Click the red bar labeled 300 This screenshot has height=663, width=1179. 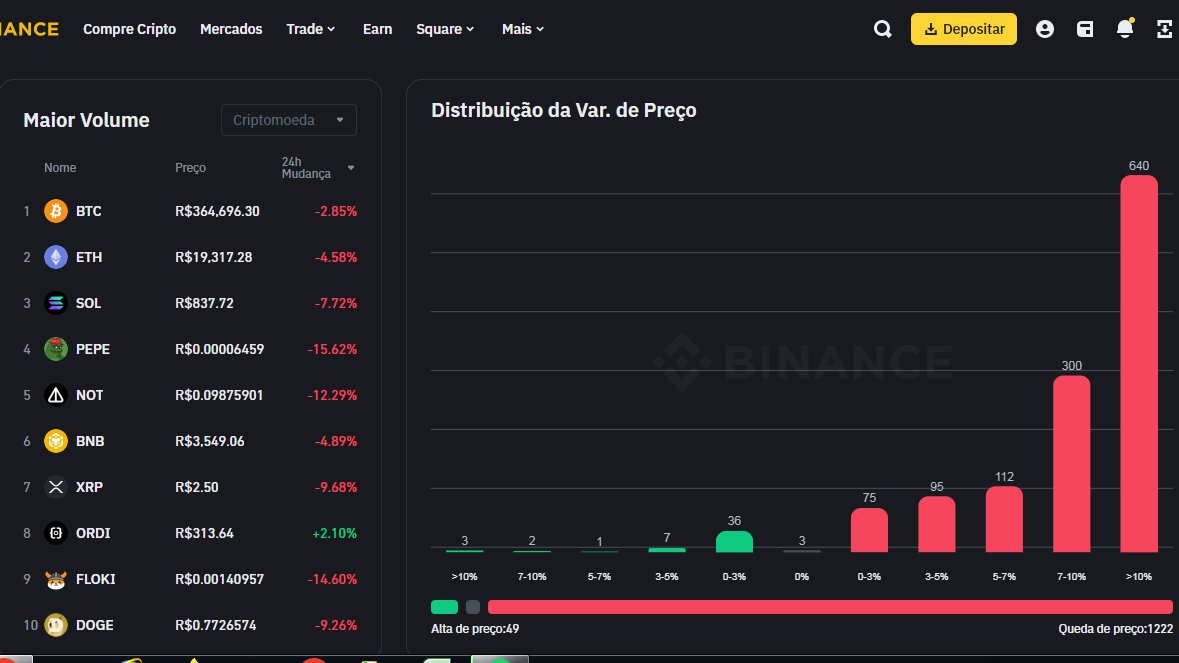[x=1071, y=464]
